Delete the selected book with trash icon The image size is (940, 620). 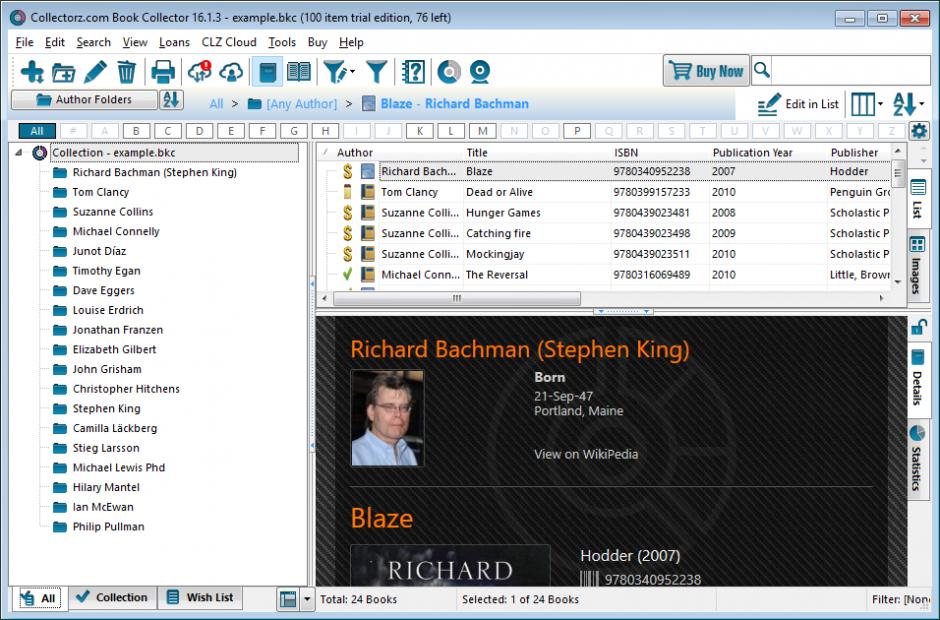point(126,72)
